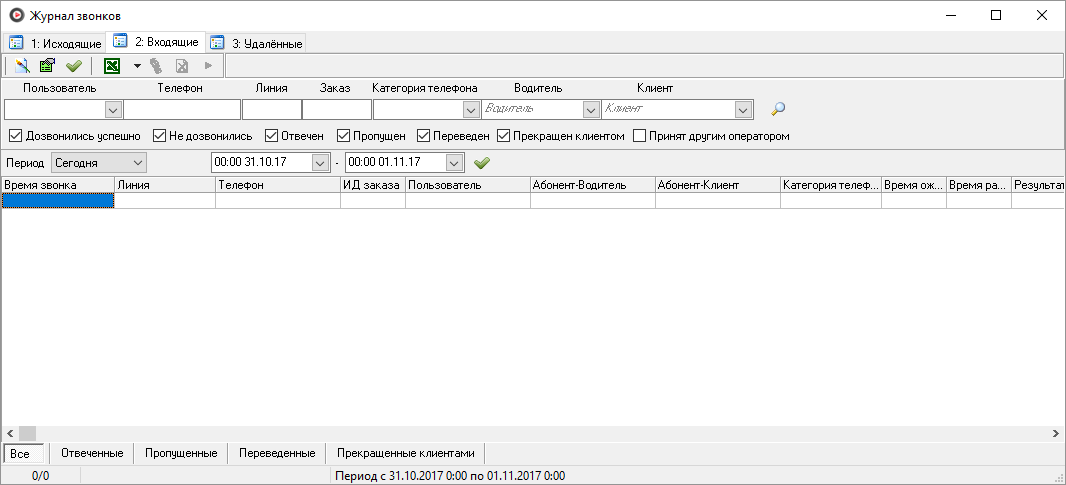Click the 'Телефон' column header

pos(277,185)
